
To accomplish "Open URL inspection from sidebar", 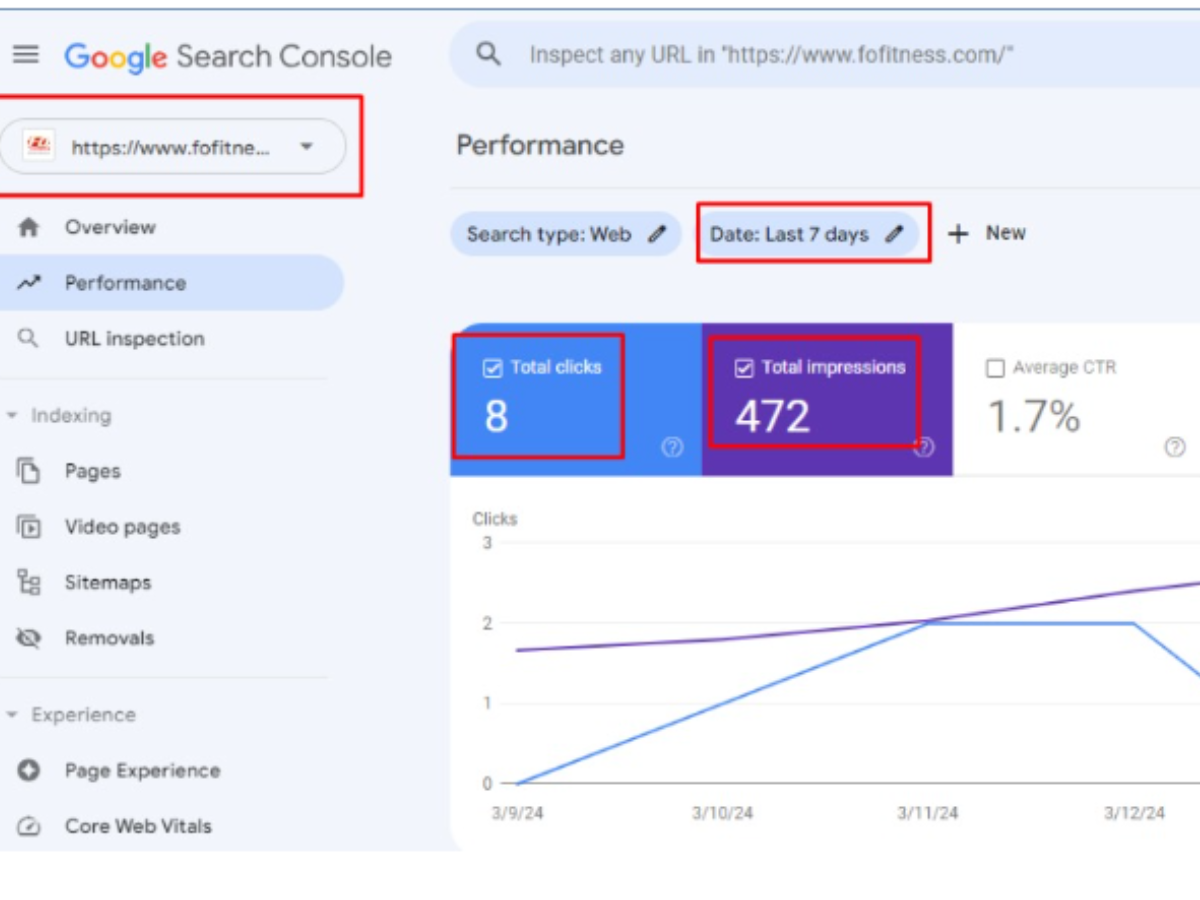I will (134, 339).
